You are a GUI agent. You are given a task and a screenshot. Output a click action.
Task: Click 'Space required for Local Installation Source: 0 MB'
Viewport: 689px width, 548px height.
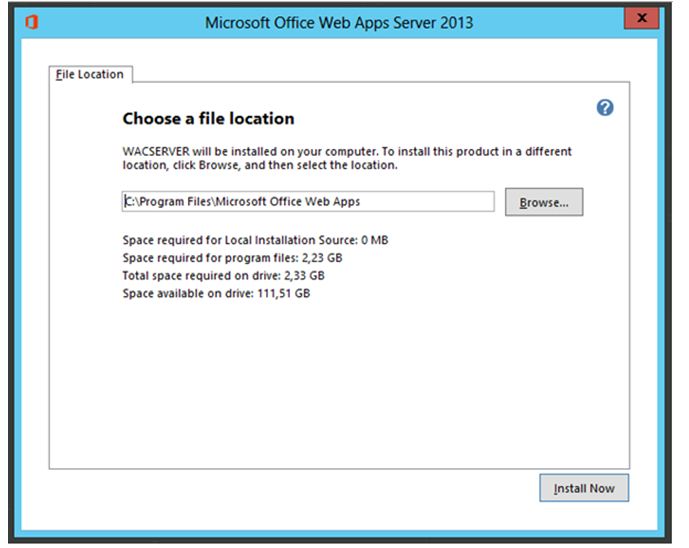coord(255,240)
